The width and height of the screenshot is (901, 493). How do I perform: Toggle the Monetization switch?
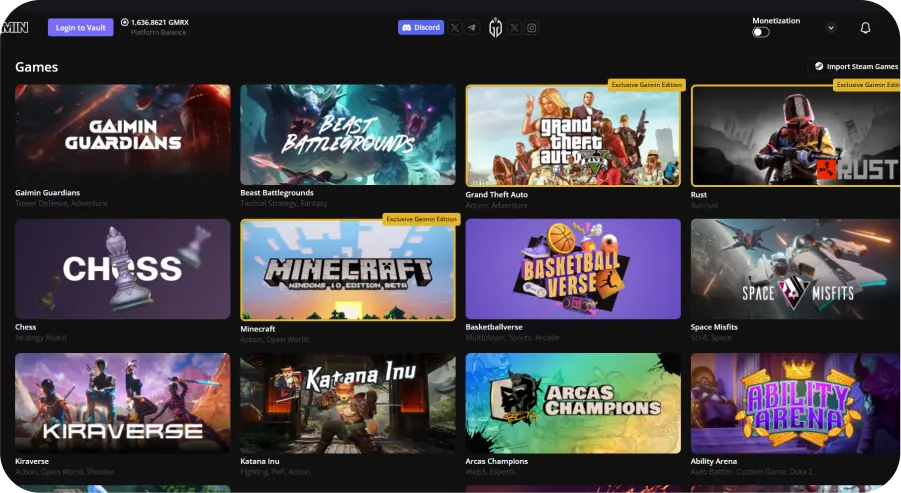[x=761, y=32]
